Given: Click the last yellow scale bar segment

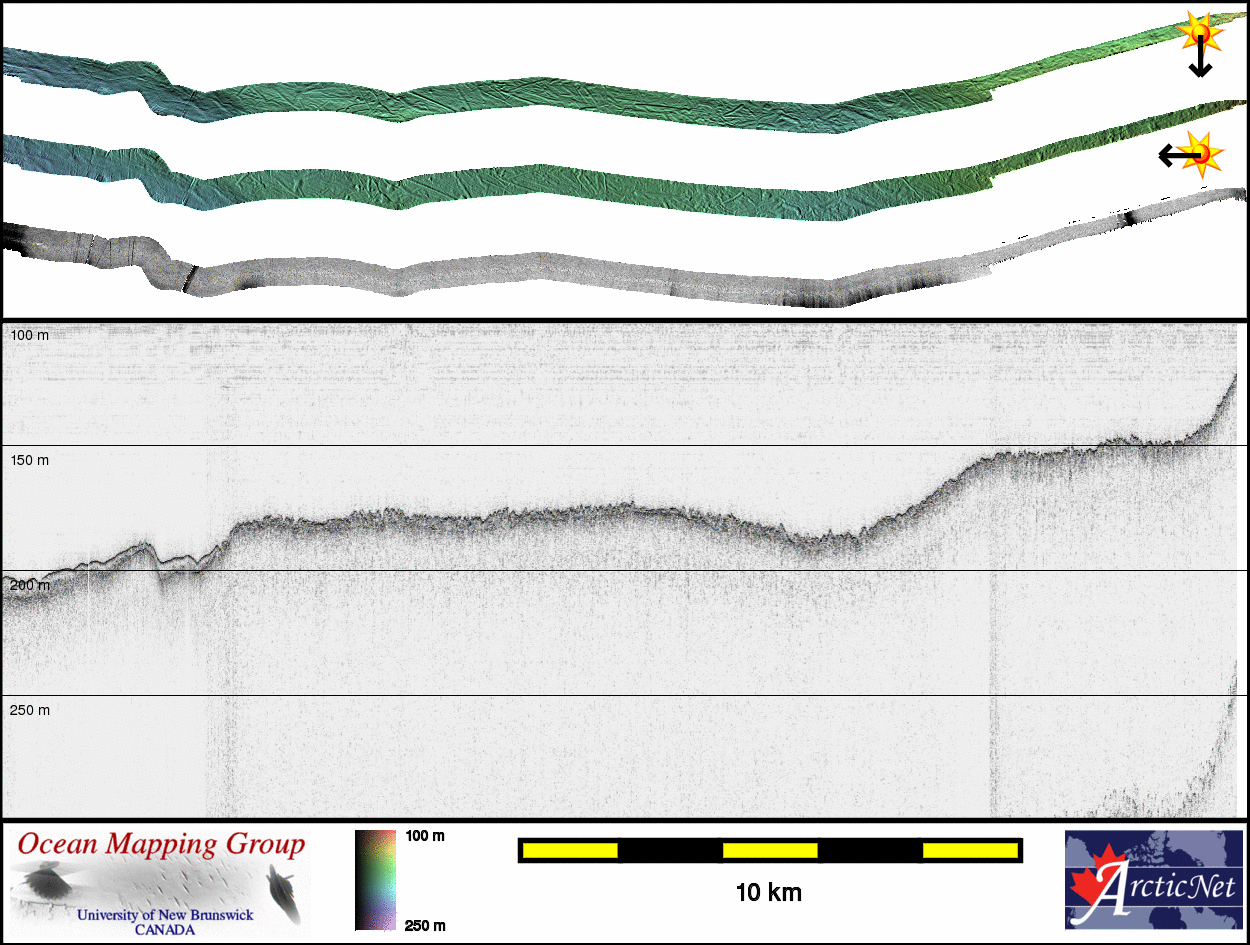Looking at the screenshot, I should tap(969, 850).
